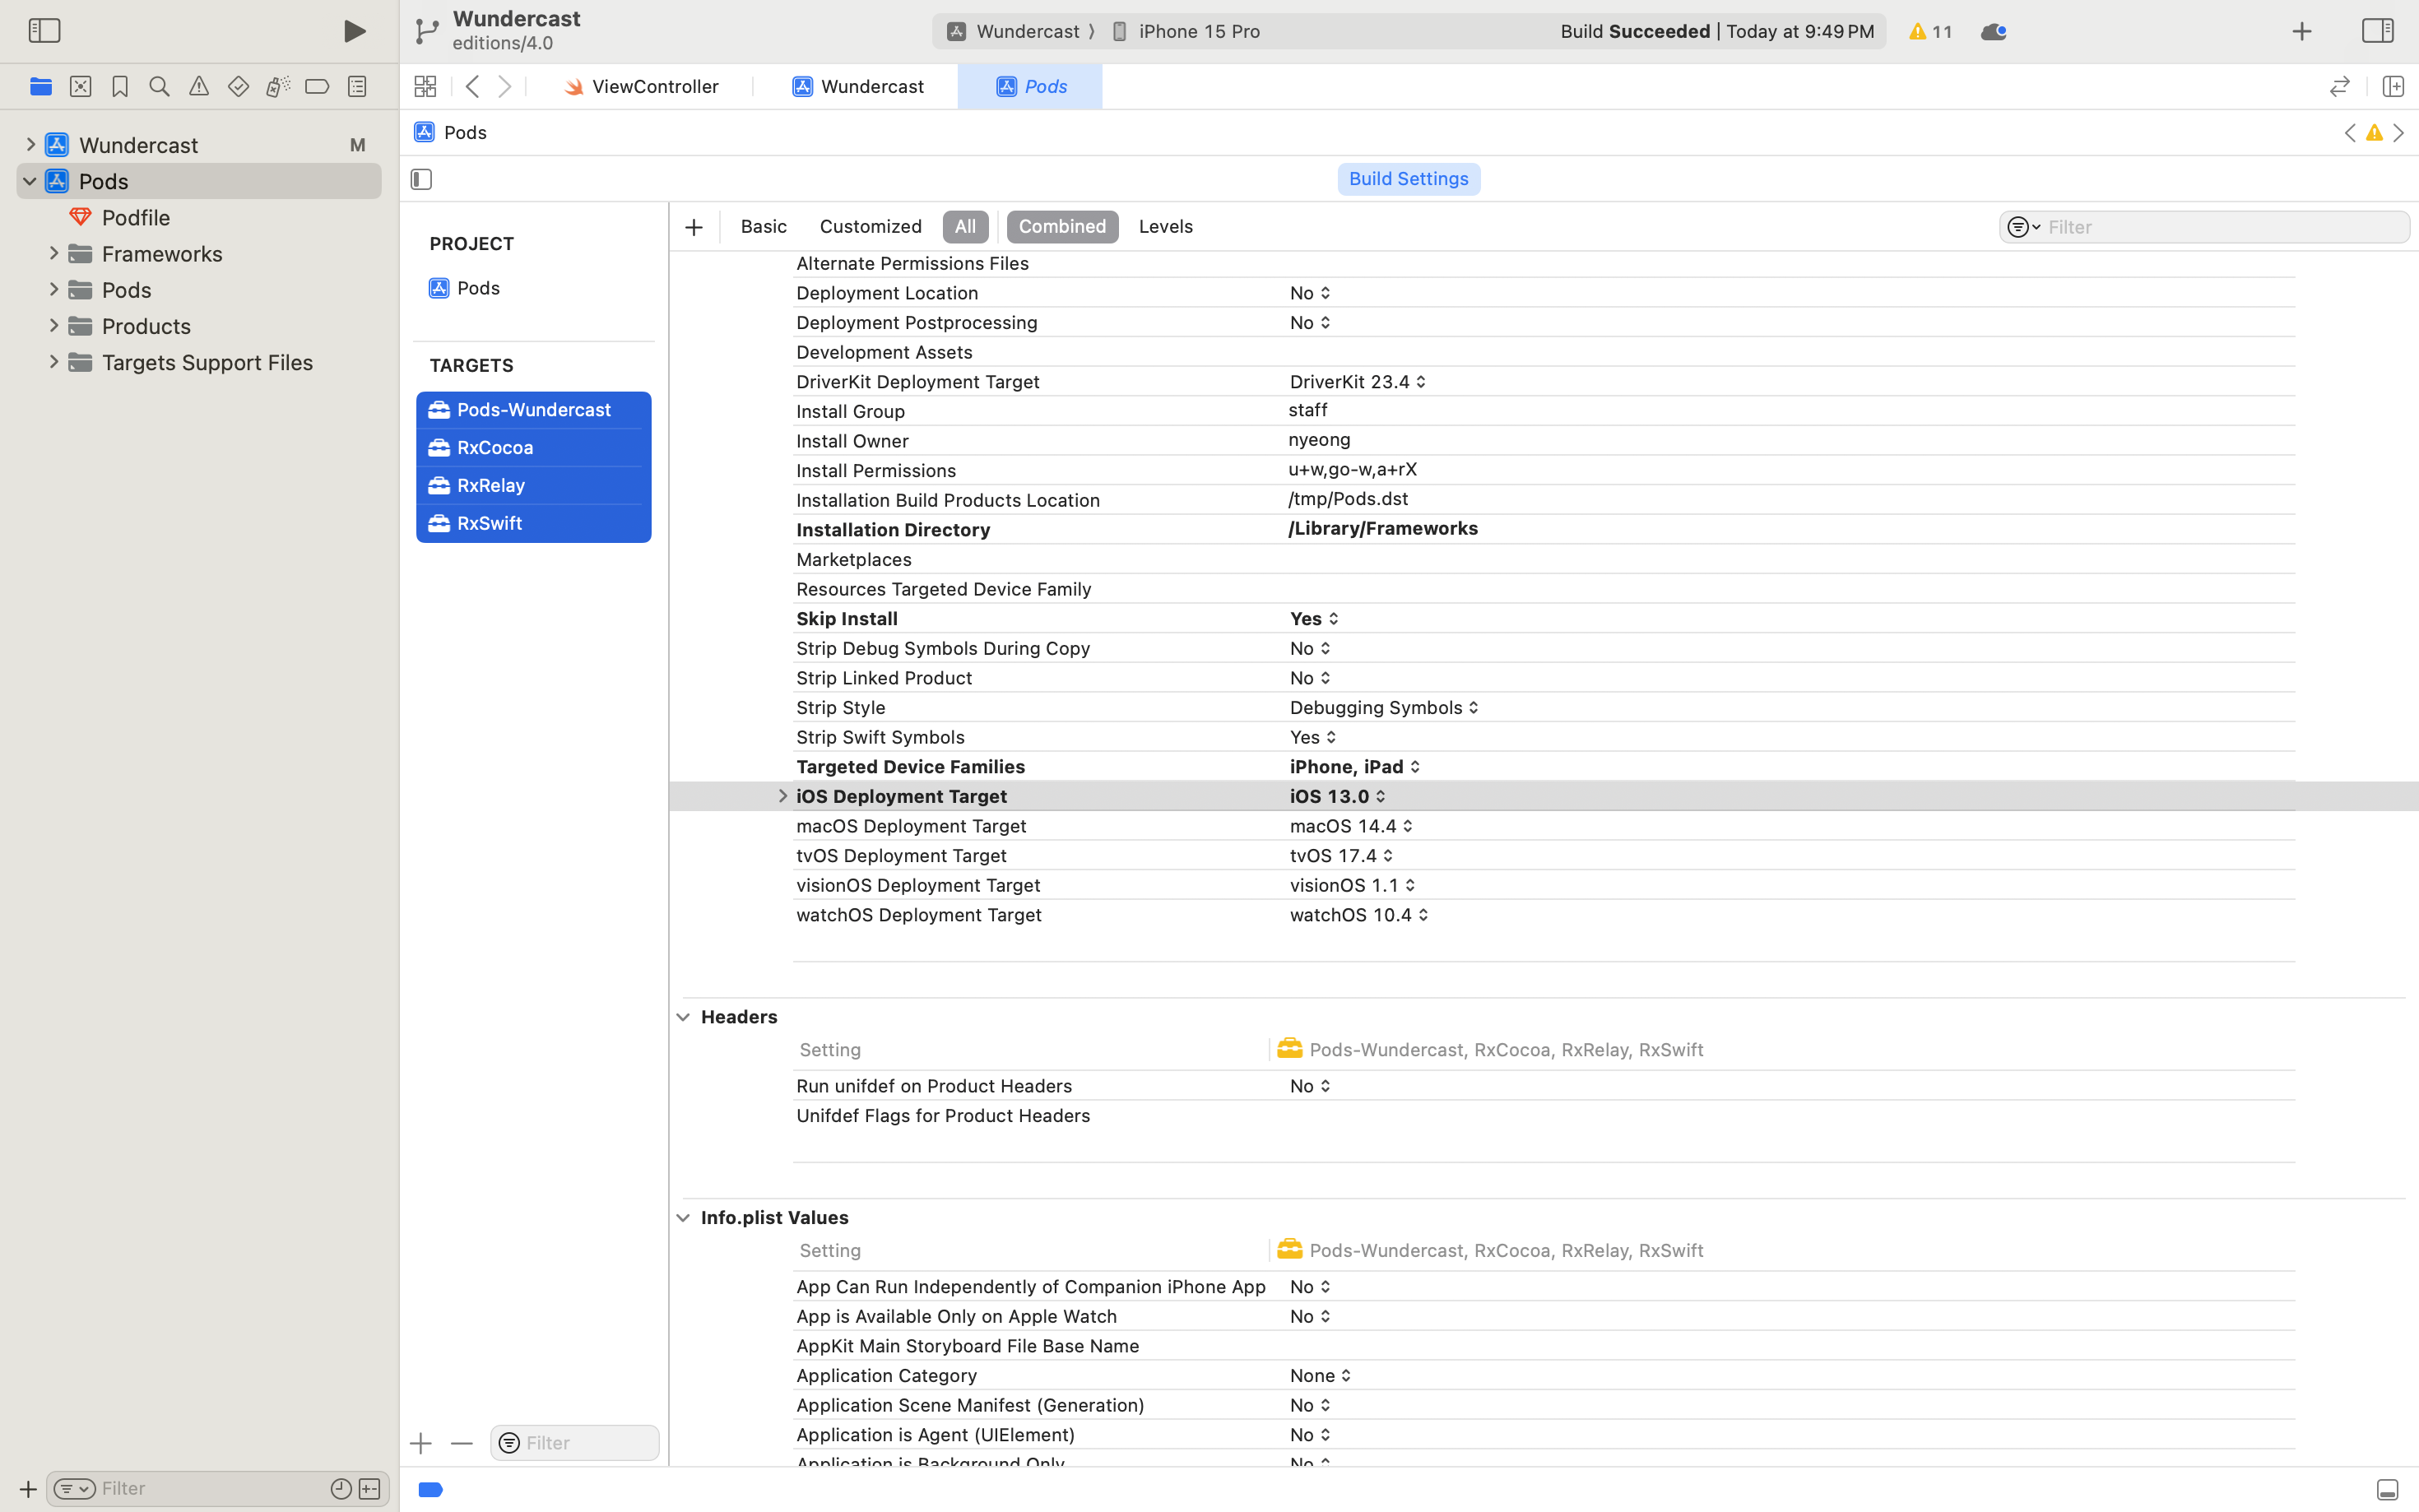The image size is (2419, 1512).
Task: Open the Bookmark navigator
Action: pos(120,87)
